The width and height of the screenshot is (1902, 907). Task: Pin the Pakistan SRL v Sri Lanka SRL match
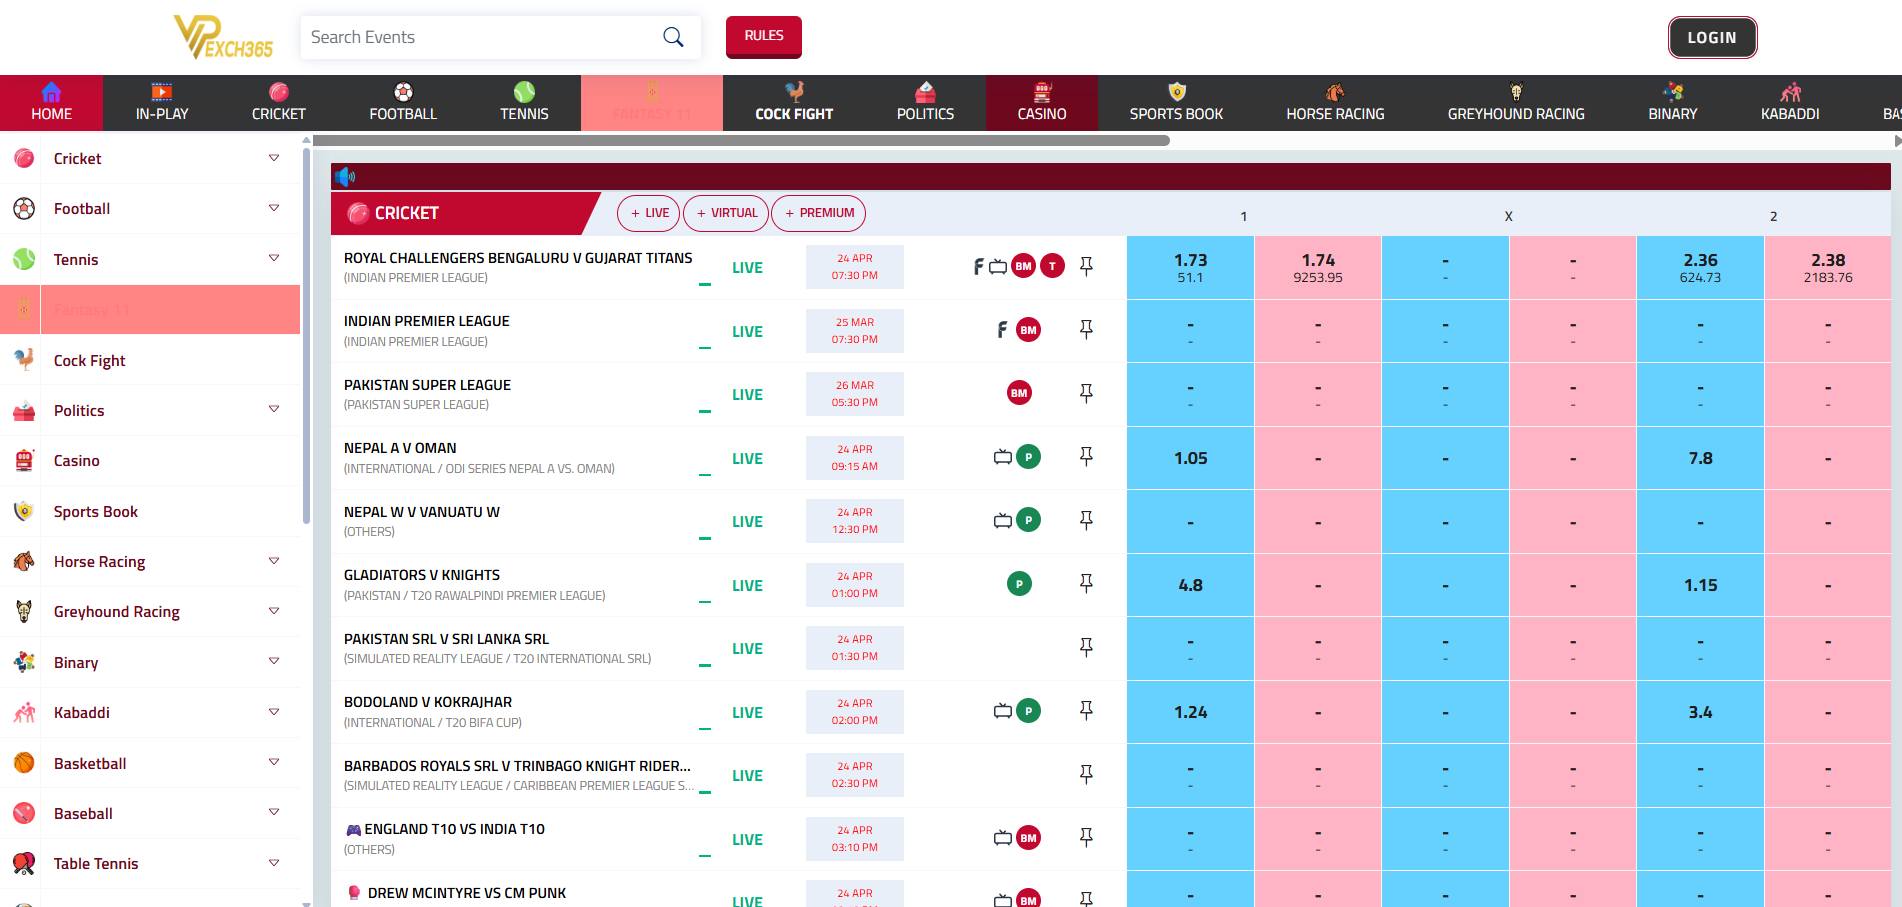click(x=1086, y=647)
